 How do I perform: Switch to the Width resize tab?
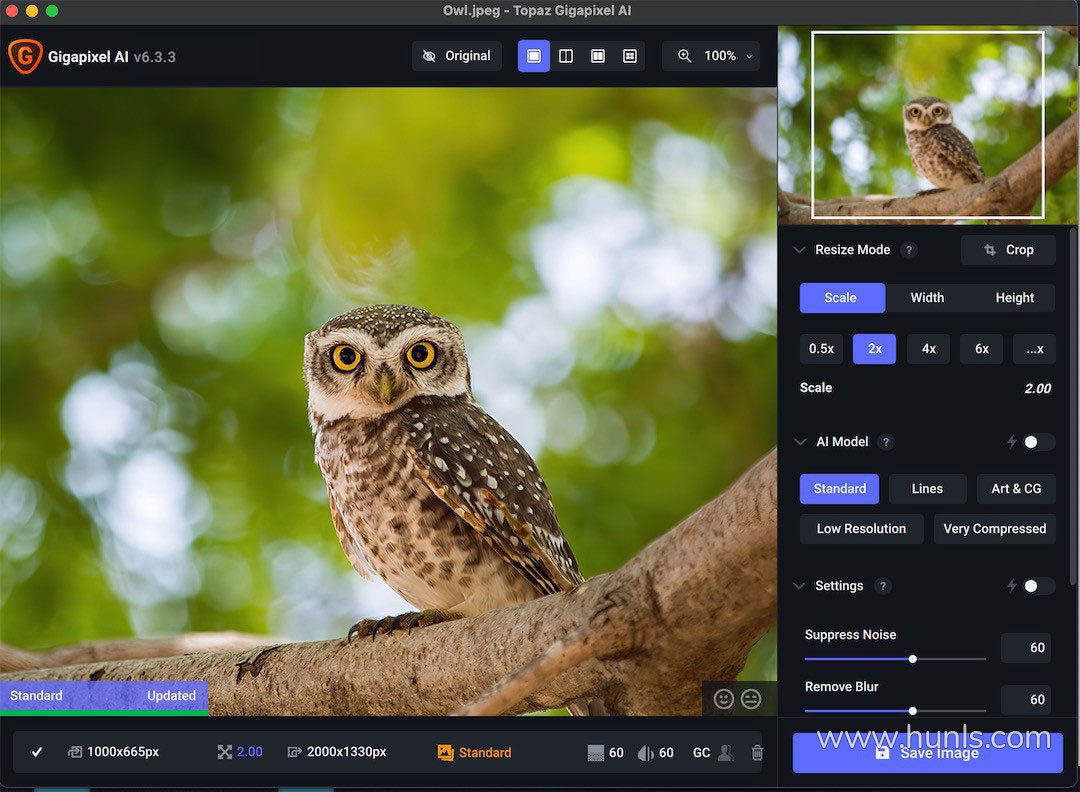tap(927, 298)
